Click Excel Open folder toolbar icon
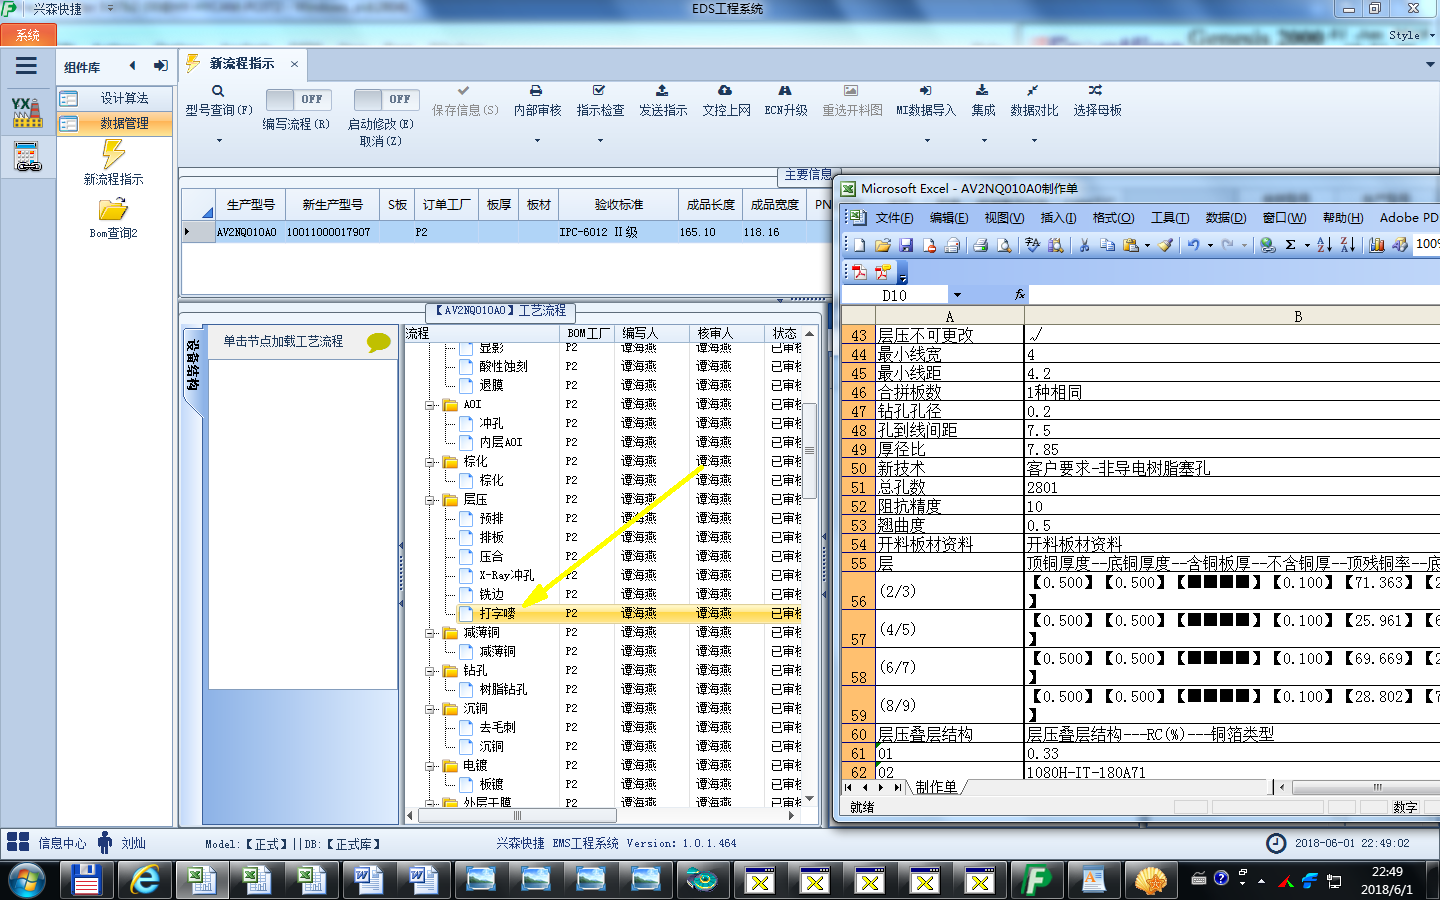 883,245
